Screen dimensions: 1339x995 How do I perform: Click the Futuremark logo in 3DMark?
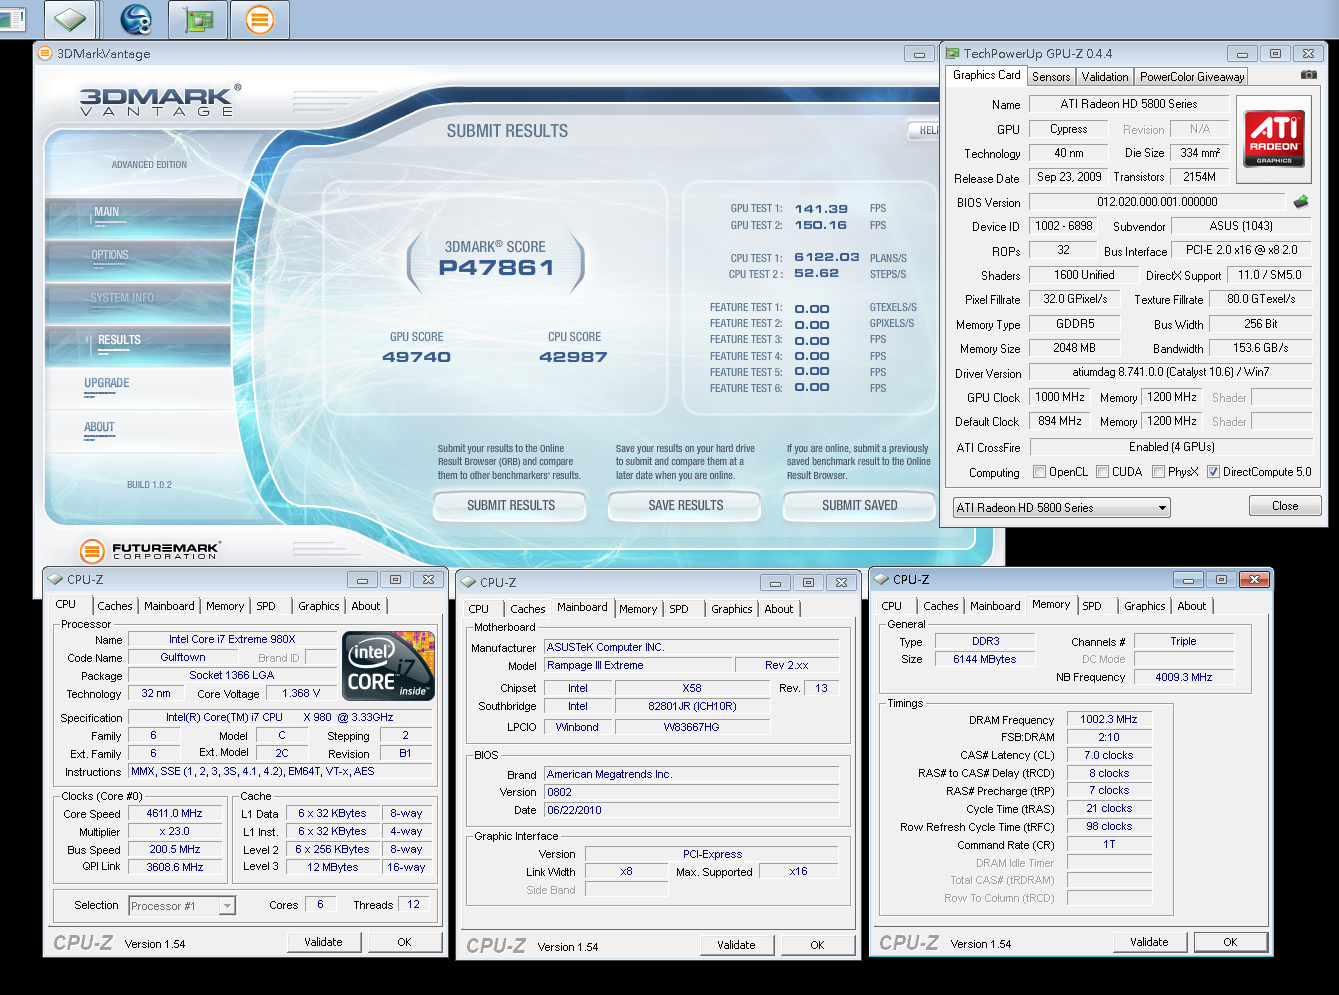149,550
